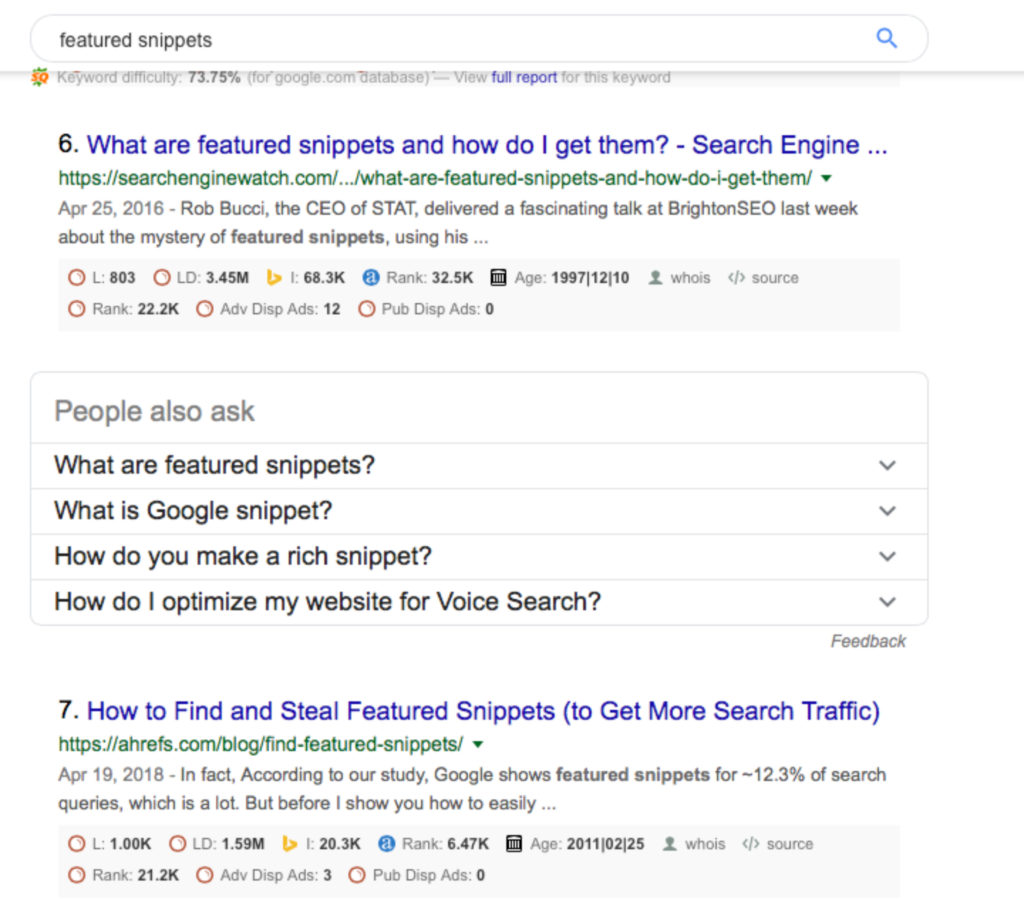Click the archive Age icon for 1997|12|10
The image size is (1024, 899).
click(x=498, y=277)
